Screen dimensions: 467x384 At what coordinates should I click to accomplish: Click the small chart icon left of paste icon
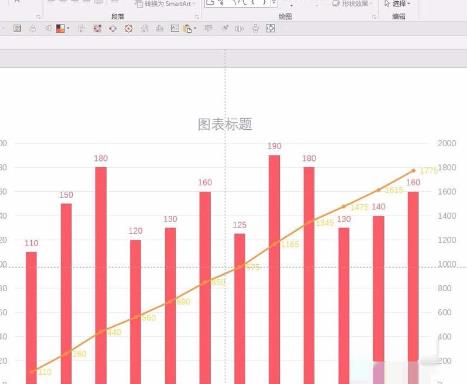coord(175,29)
